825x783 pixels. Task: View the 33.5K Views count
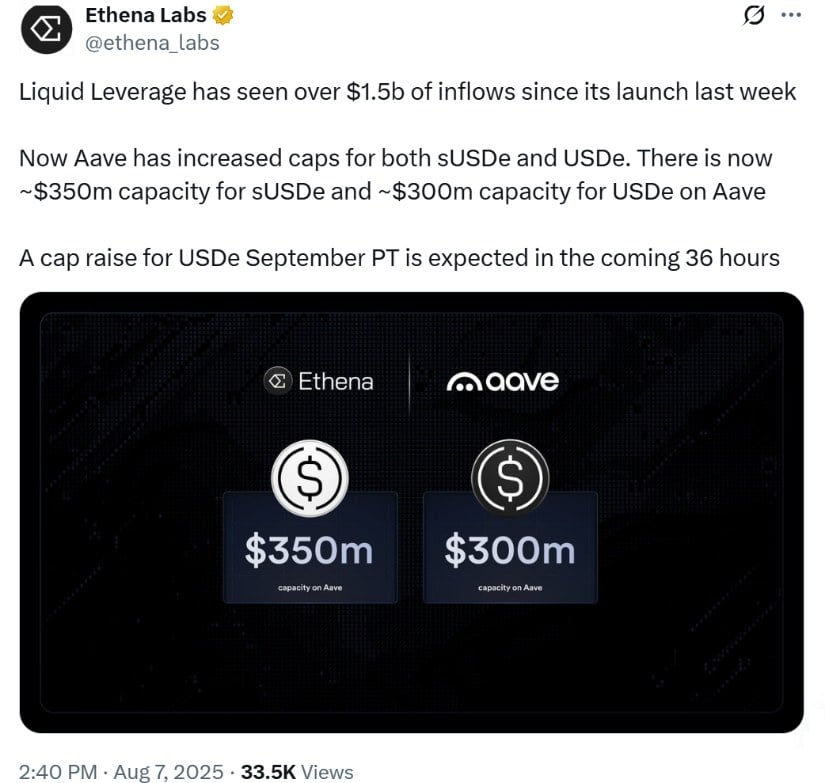(297, 772)
